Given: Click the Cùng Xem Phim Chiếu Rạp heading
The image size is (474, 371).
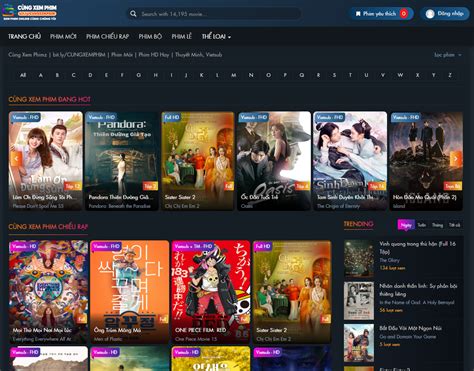Looking at the screenshot, I should point(48,227).
